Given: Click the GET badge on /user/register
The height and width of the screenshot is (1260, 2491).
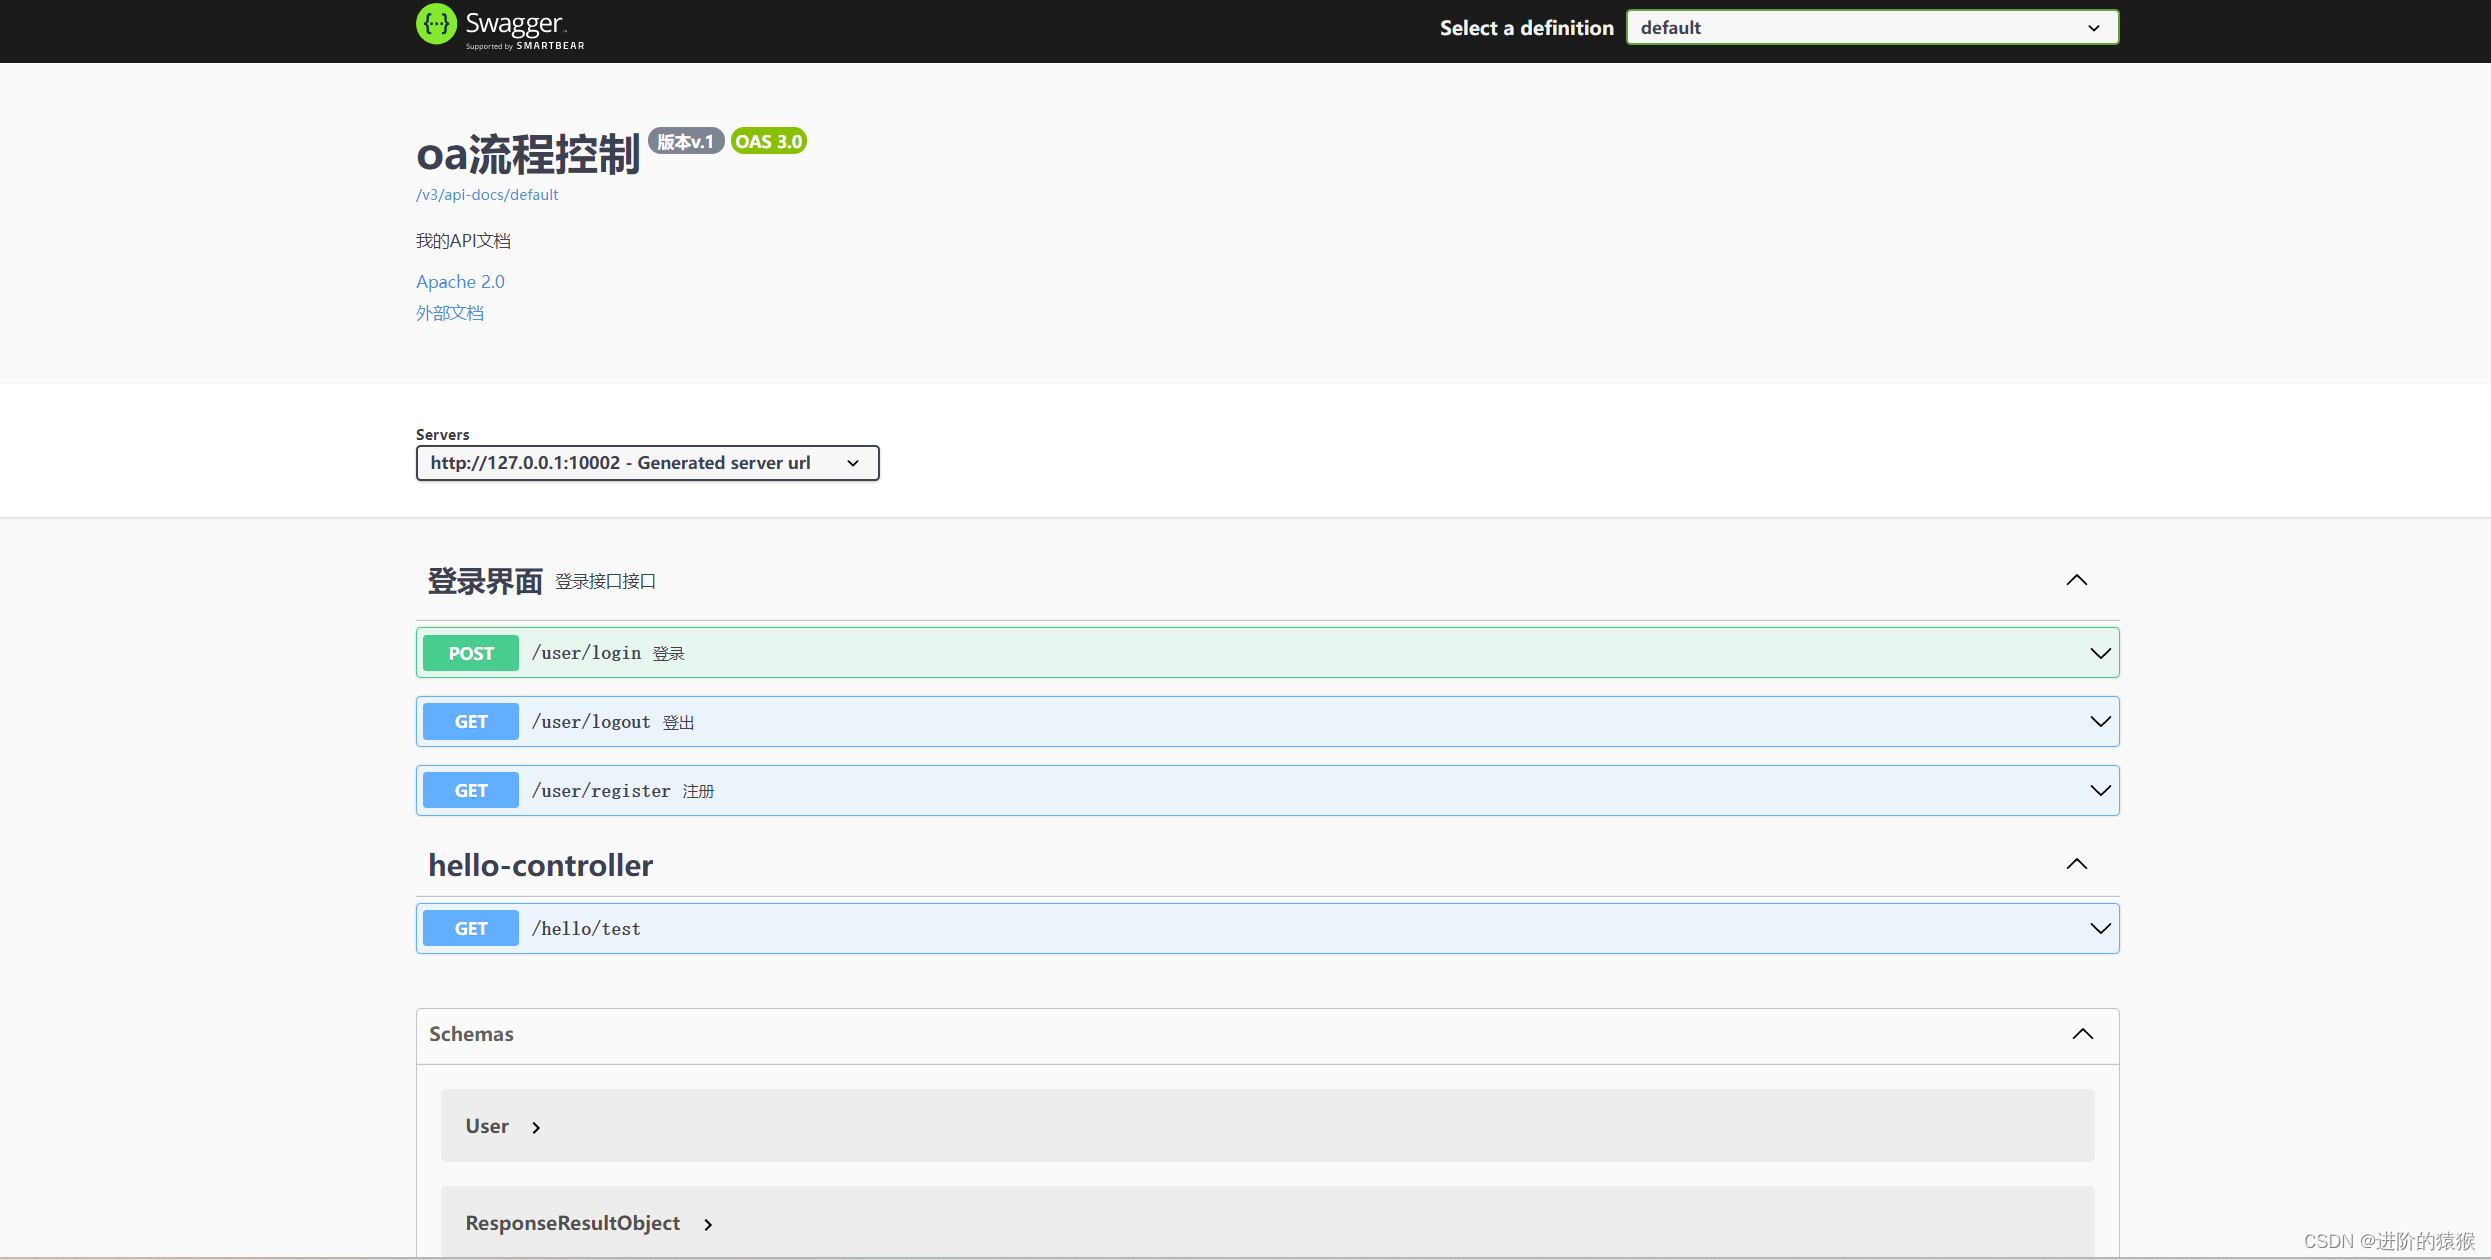Looking at the screenshot, I should click(x=470, y=789).
